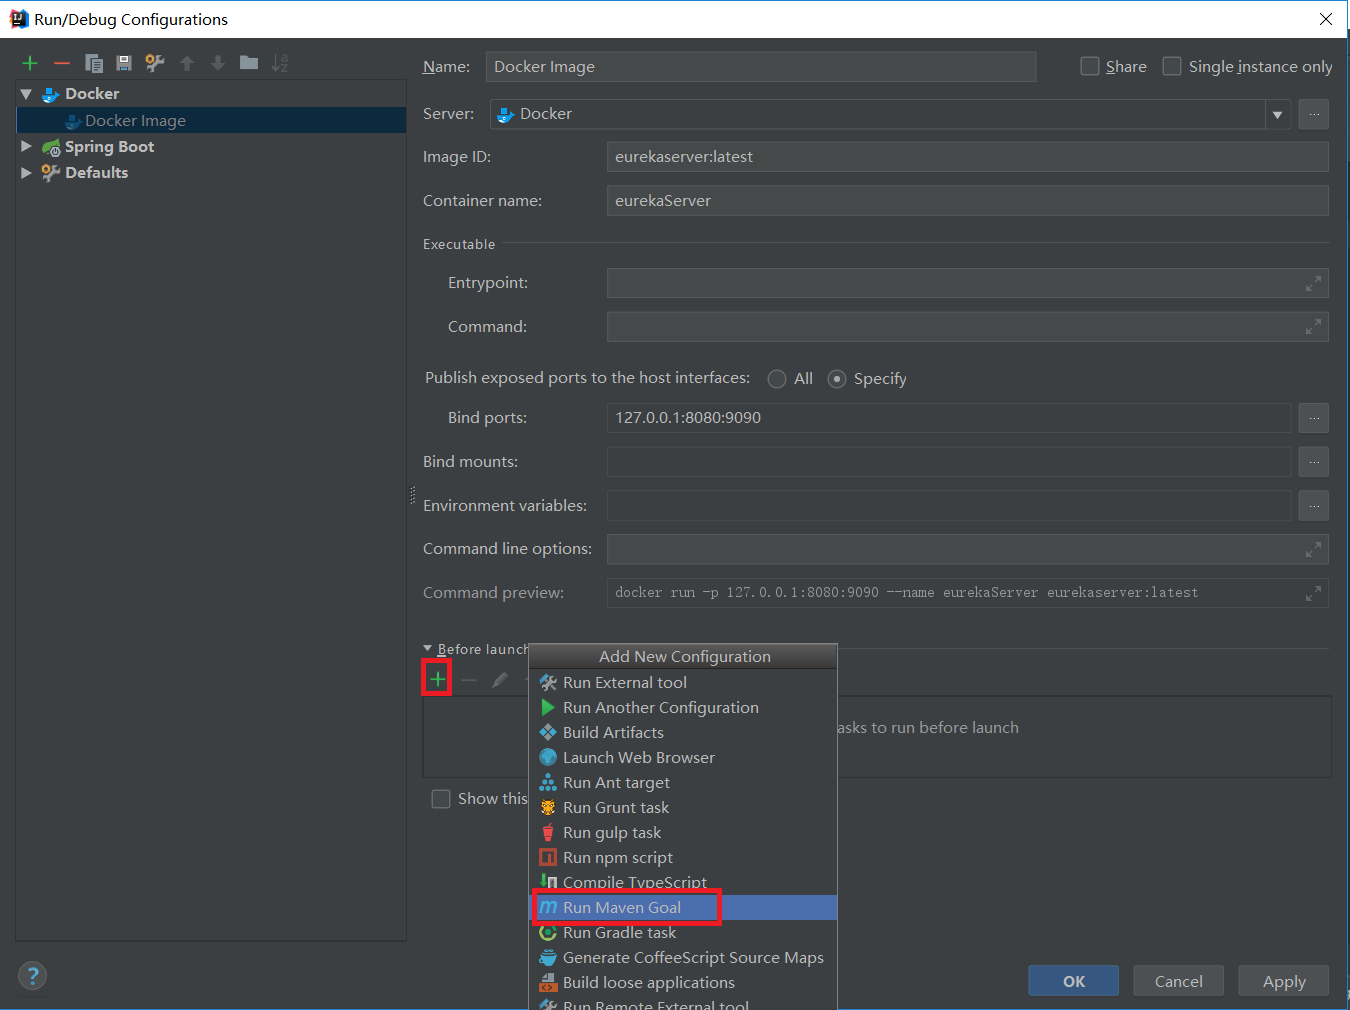Screen dimensions: 1350x1010
Task: Remove configuration with the red minus icon
Action: pyautogui.click(x=62, y=63)
